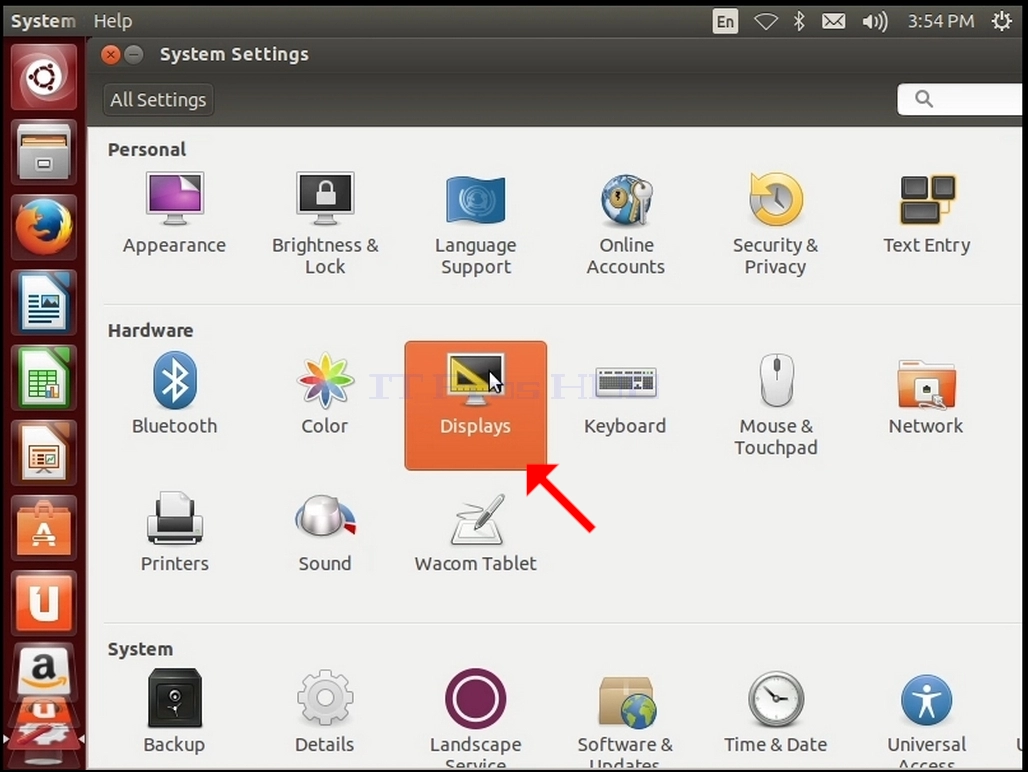1028x772 pixels.
Task: Open the Landscape Service panel
Action: point(475,719)
